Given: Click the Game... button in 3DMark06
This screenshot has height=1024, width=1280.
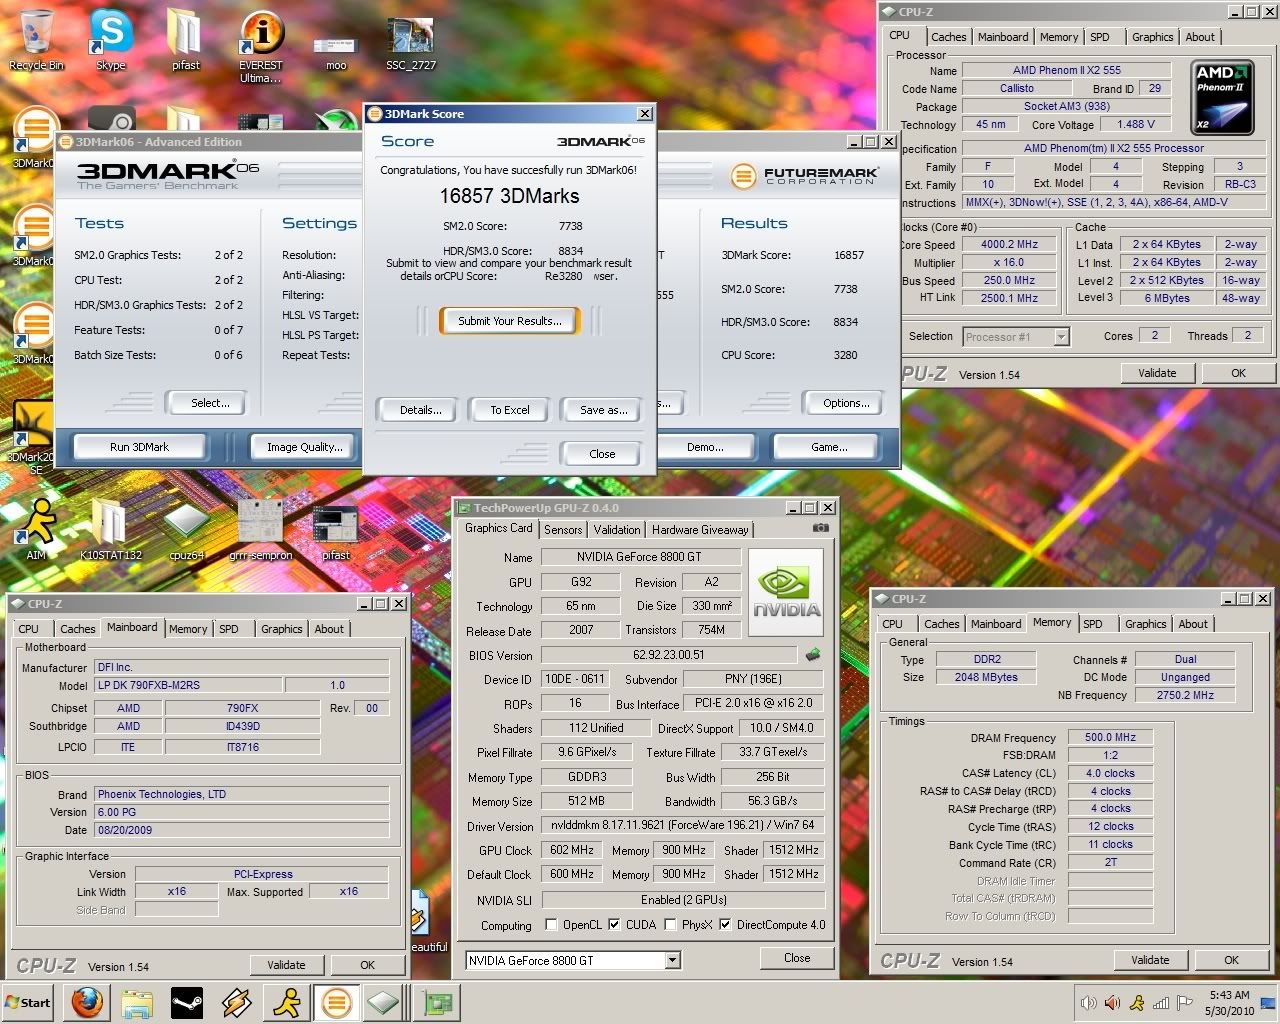Looking at the screenshot, I should (x=829, y=447).
